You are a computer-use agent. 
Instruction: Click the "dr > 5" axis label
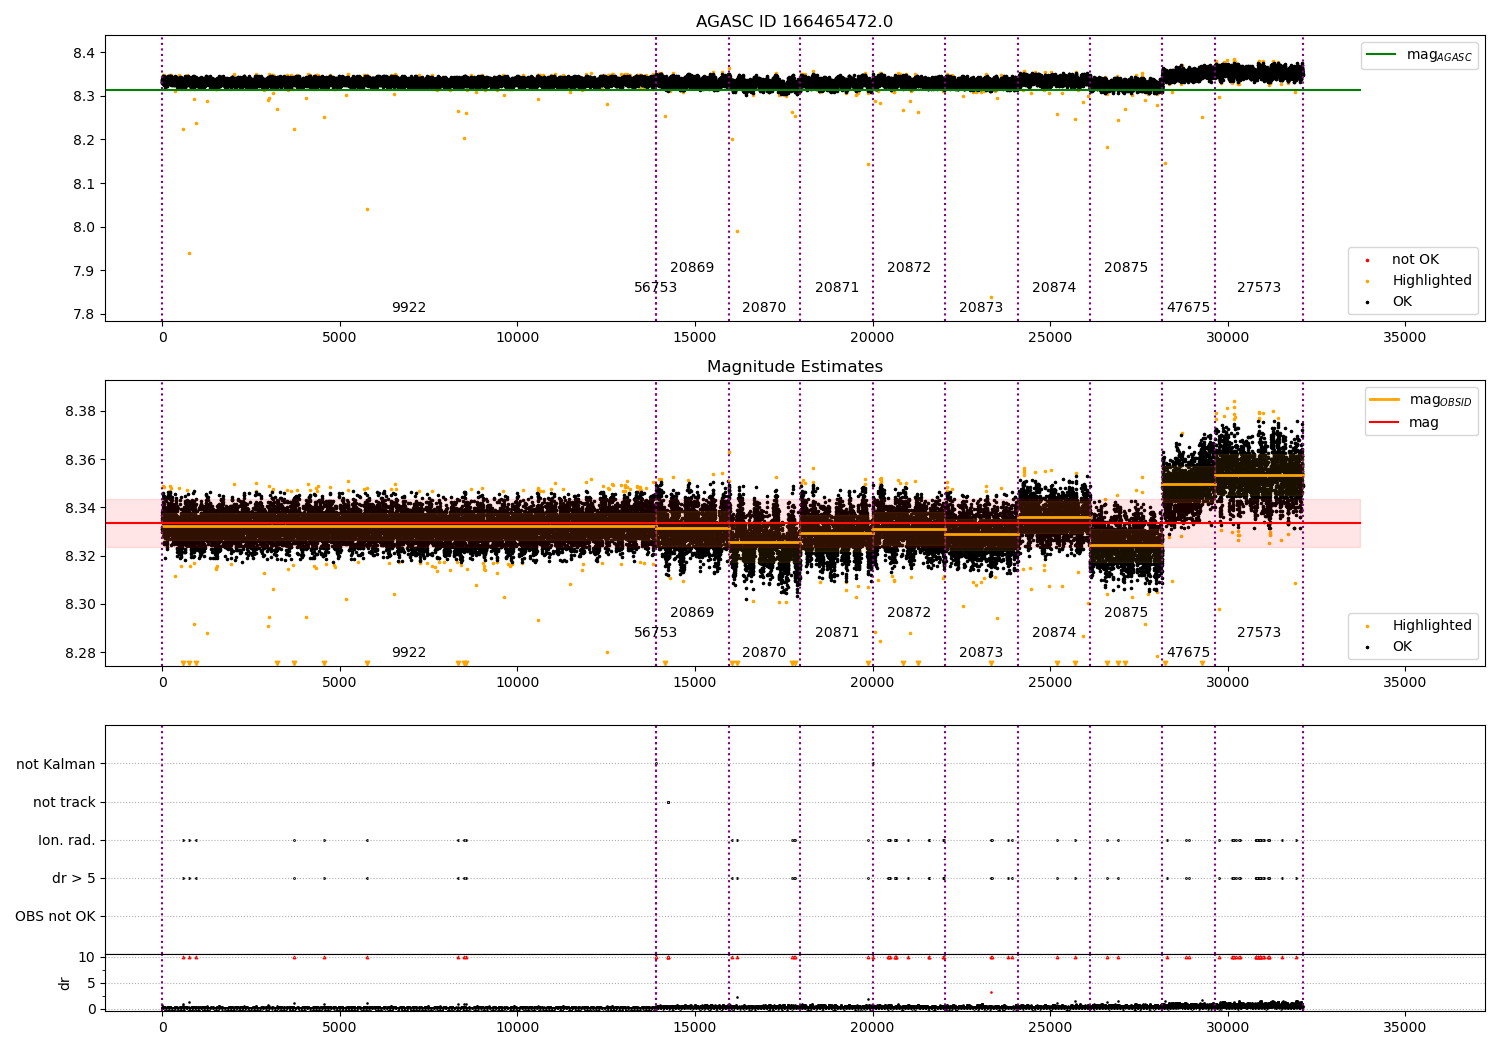tap(74, 879)
